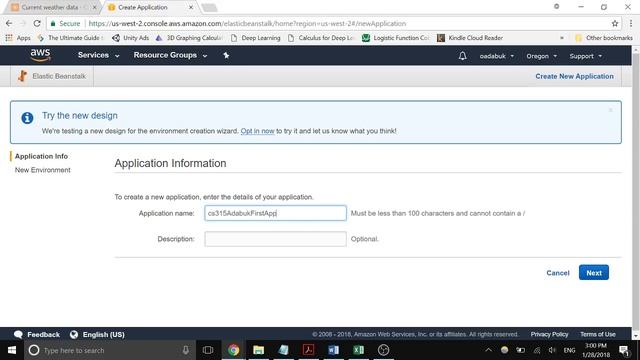This screenshot has height=360, width=640.
Task: Click the pin shortcuts icon in AWS navbar
Action: pyautogui.click(x=226, y=55)
